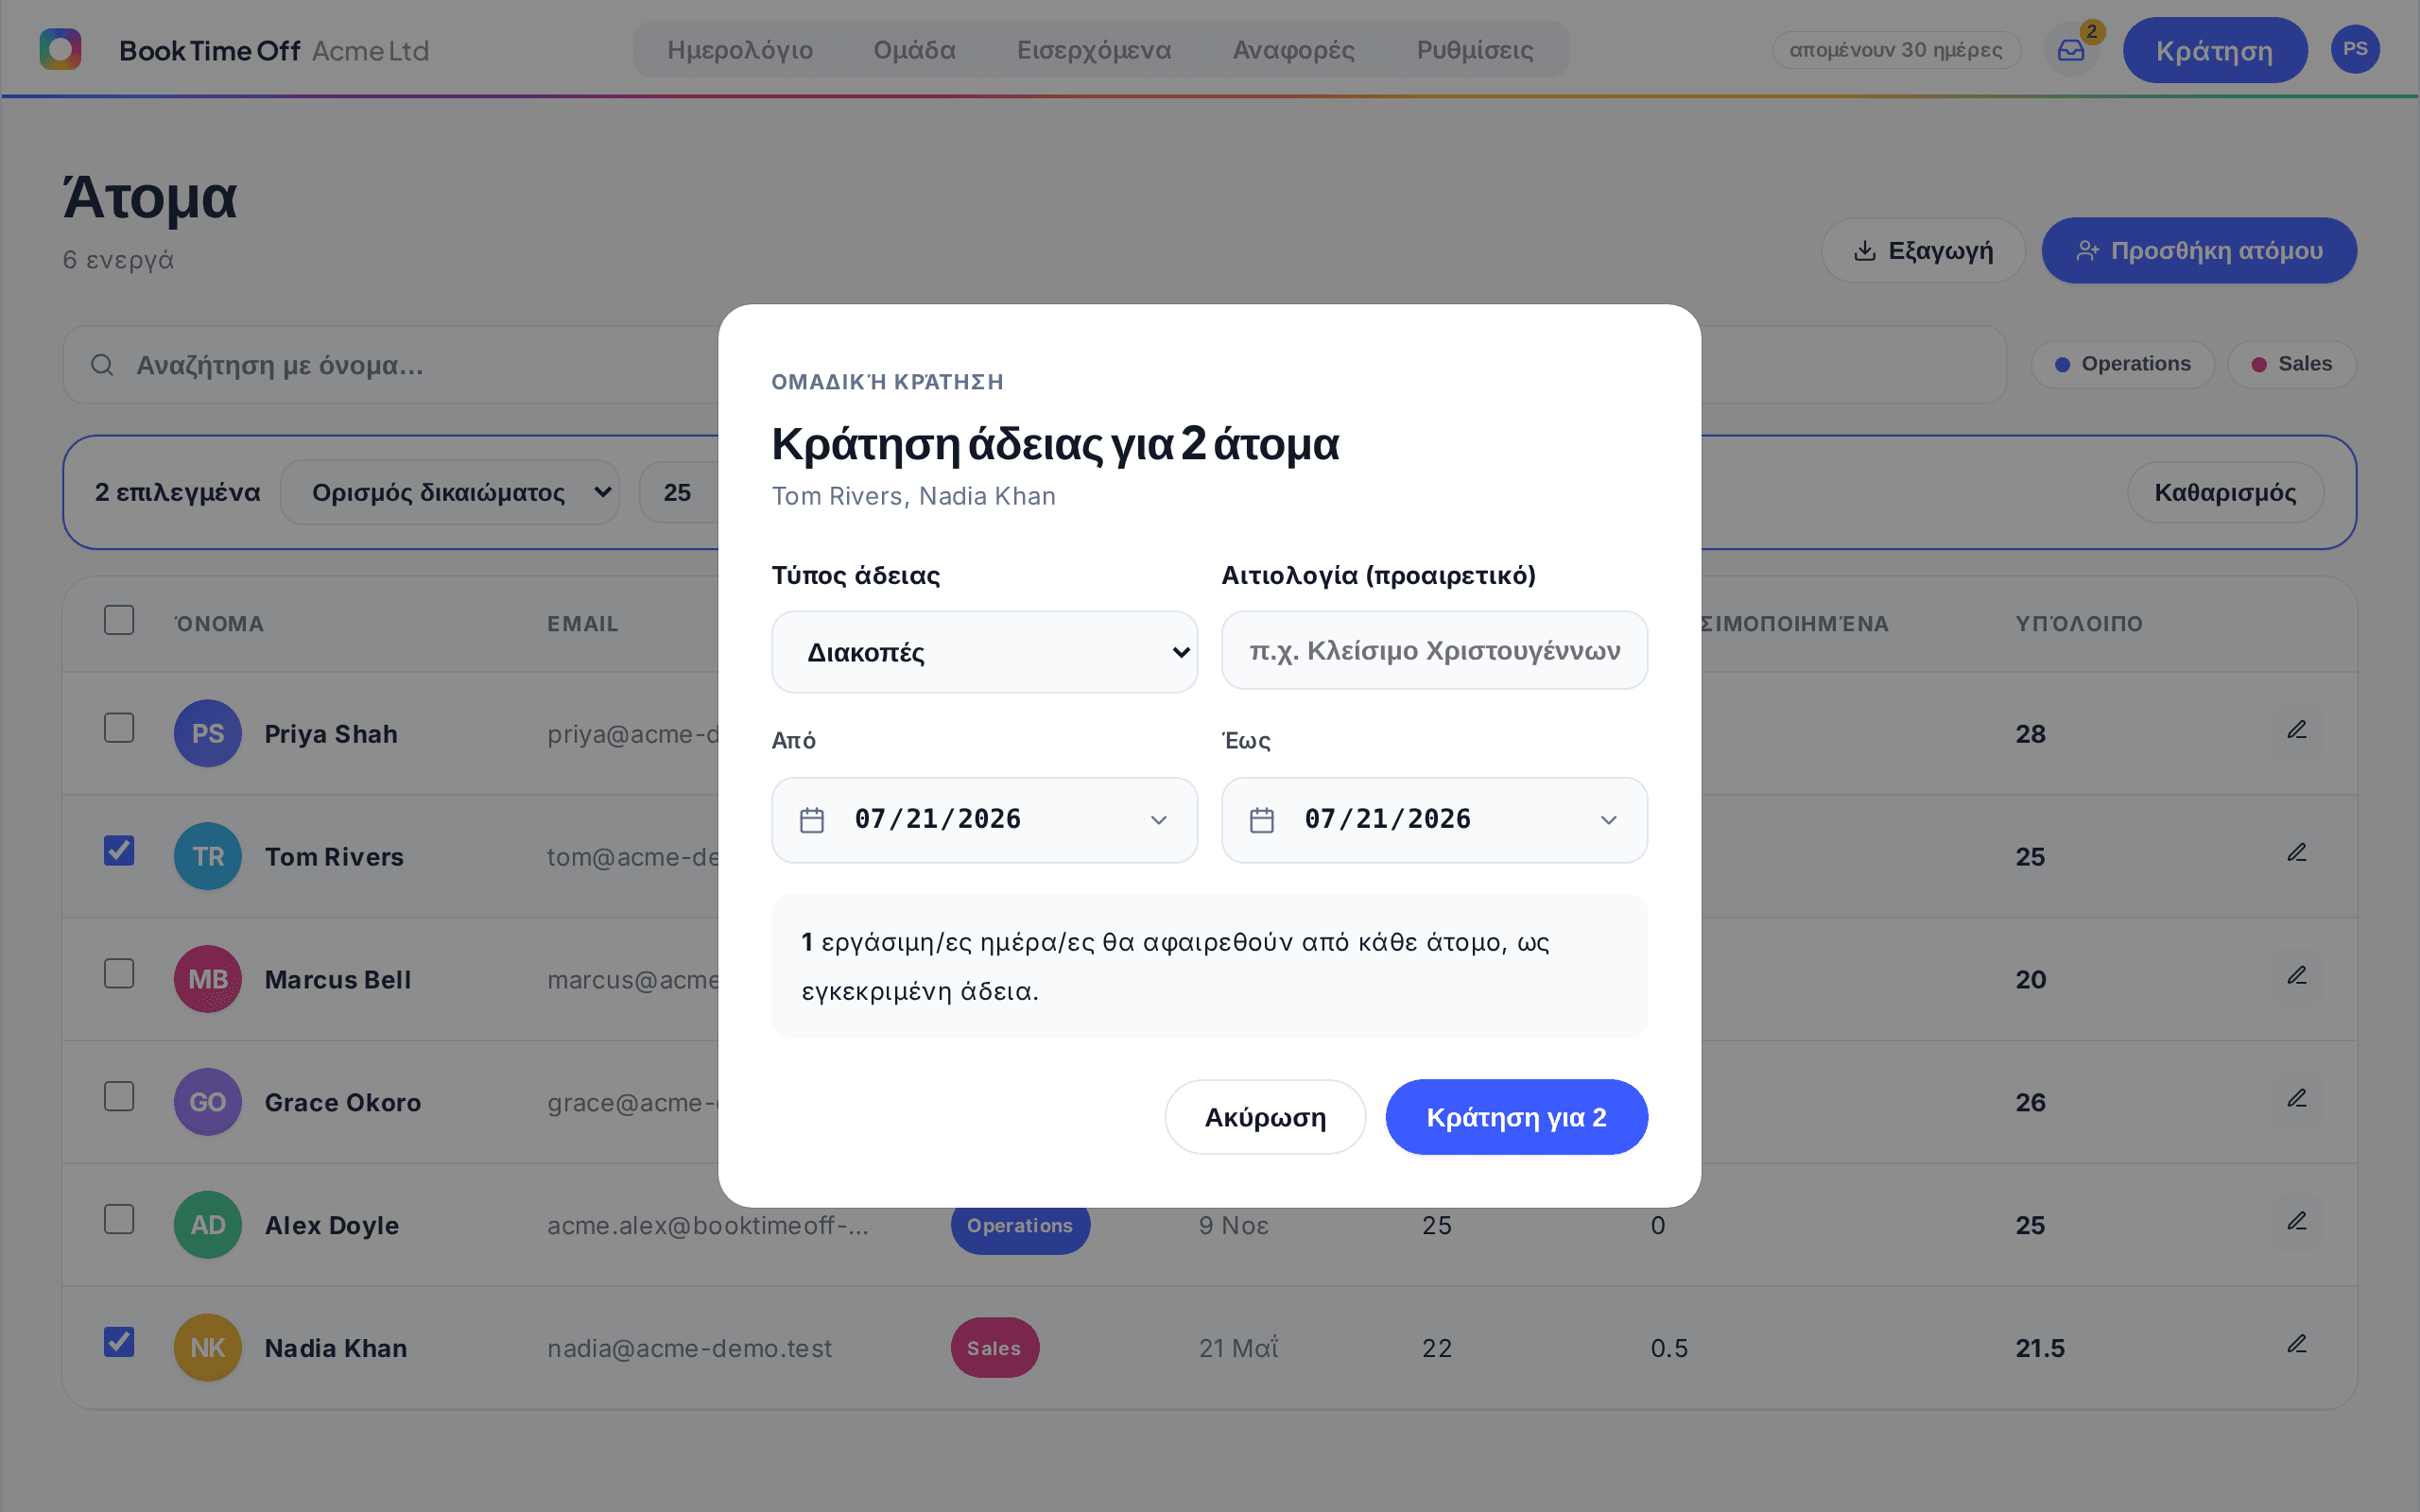Click the MB avatar of Marcus Bell
The height and width of the screenshot is (1512, 2420).
[208, 979]
